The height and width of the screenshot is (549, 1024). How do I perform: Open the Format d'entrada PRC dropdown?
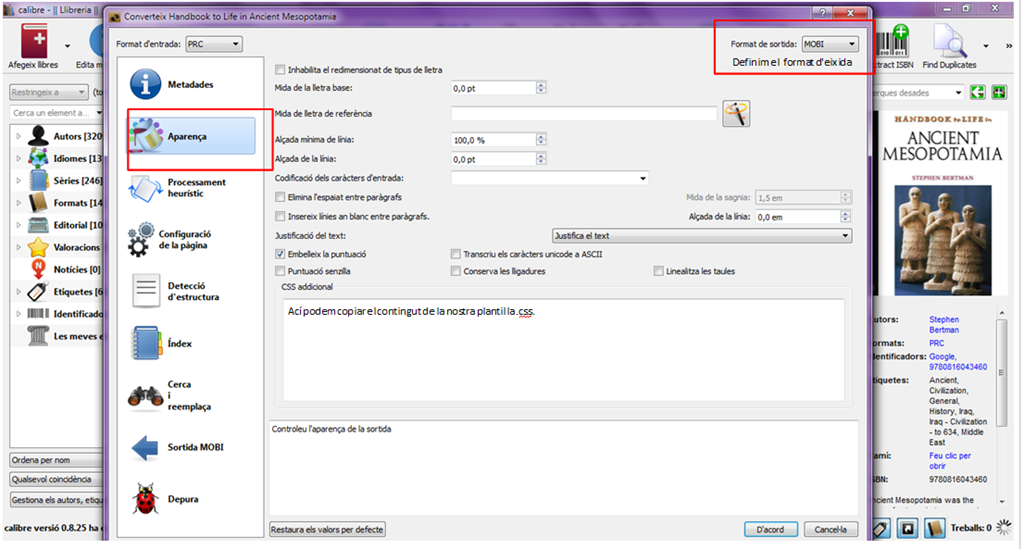[x=214, y=44]
